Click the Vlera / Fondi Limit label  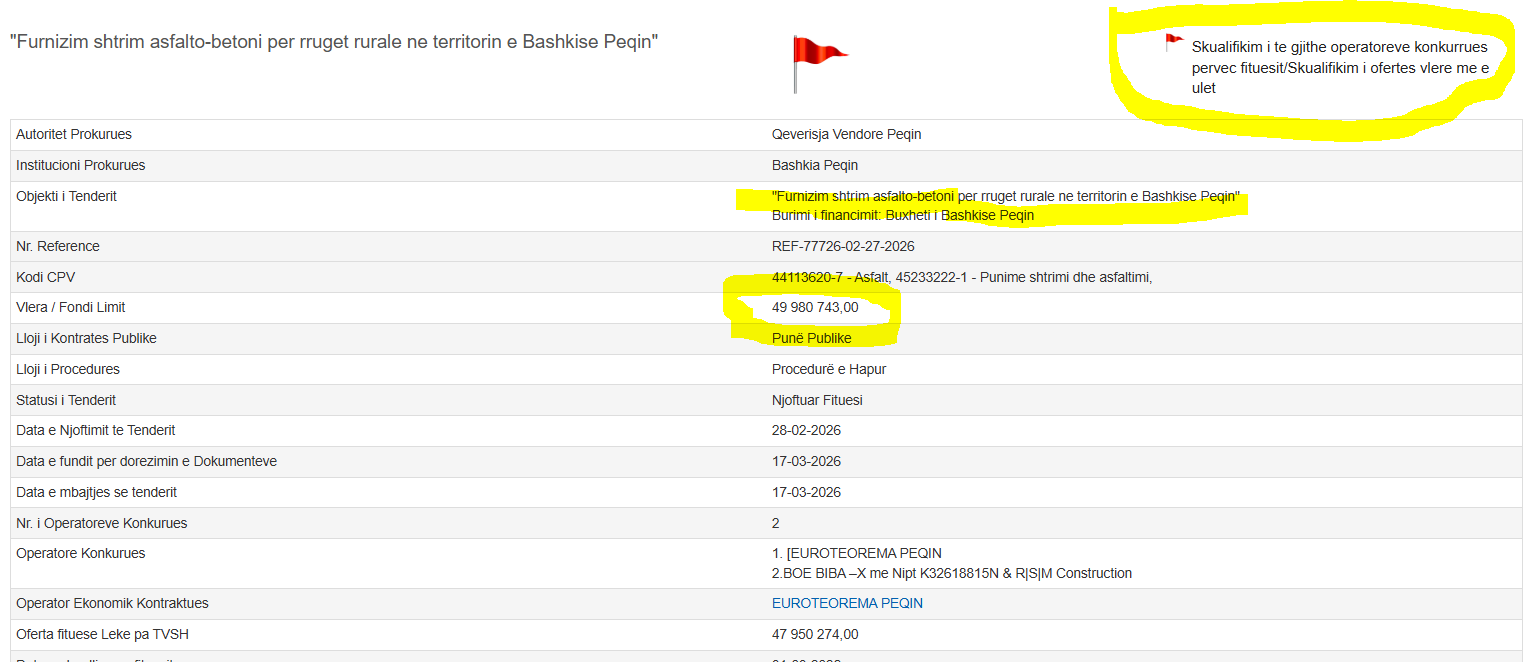(x=71, y=307)
